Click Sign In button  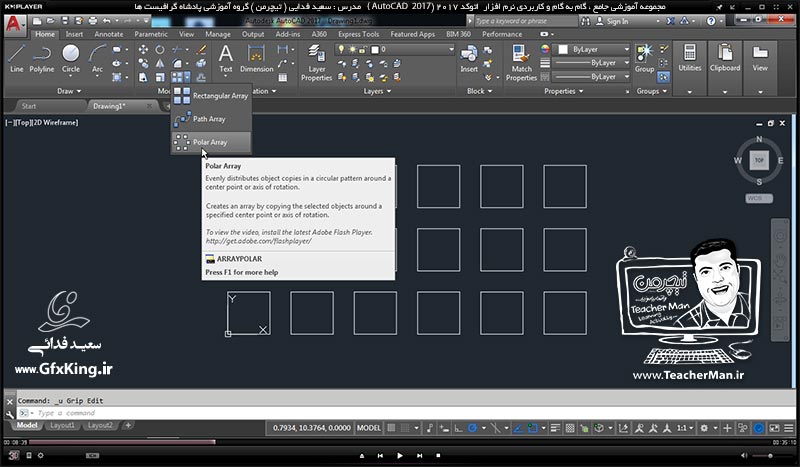coord(612,21)
